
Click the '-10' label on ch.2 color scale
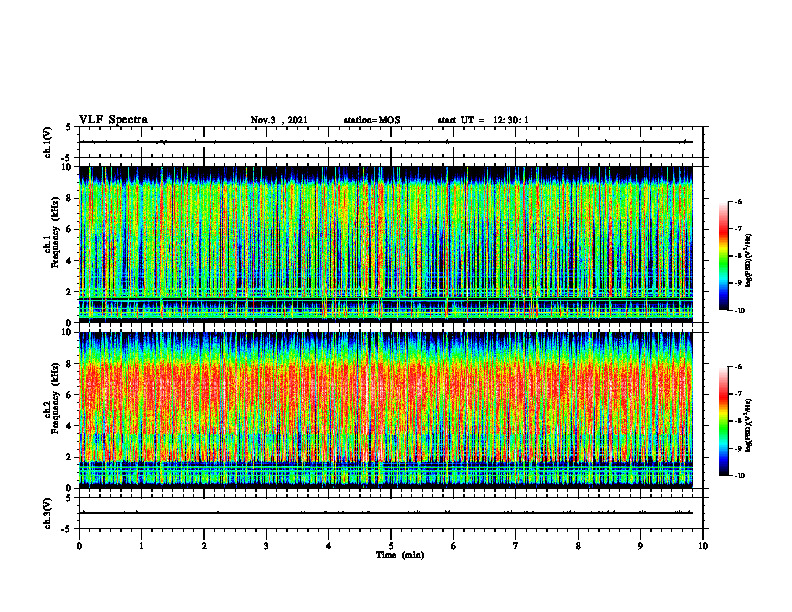click(x=739, y=476)
